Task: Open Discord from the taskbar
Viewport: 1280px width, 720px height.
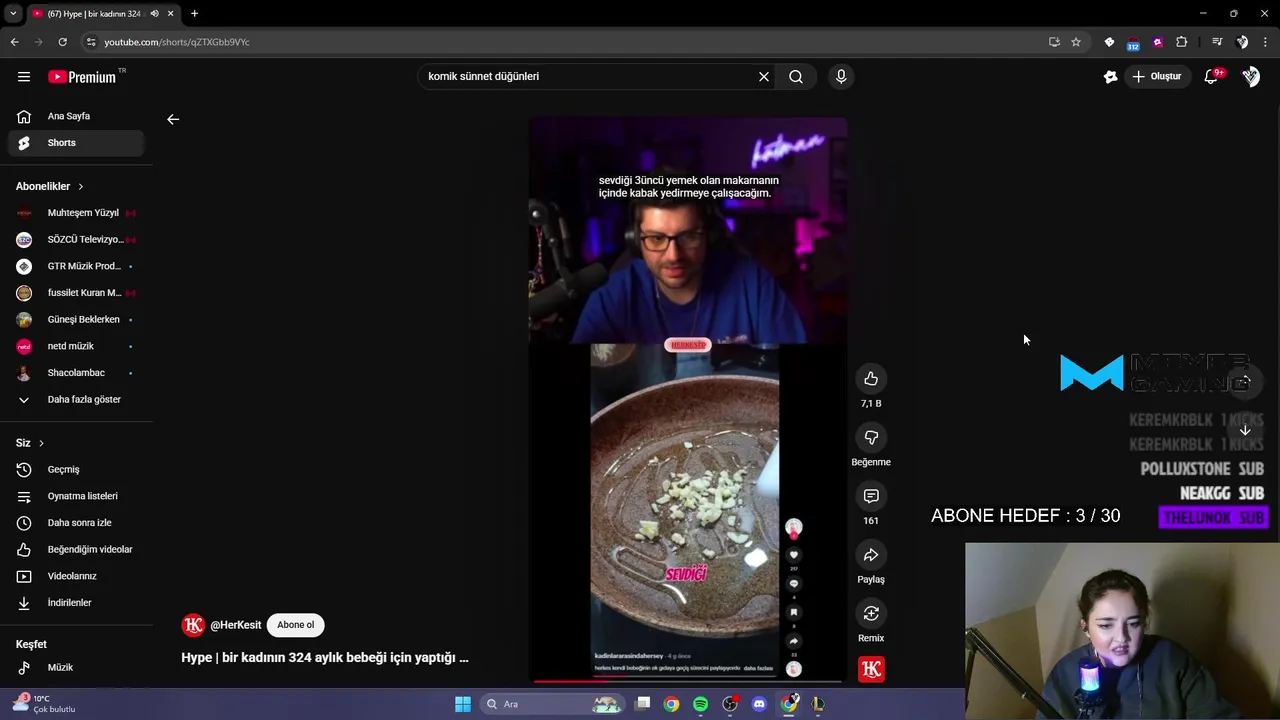Action: coord(759,704)
